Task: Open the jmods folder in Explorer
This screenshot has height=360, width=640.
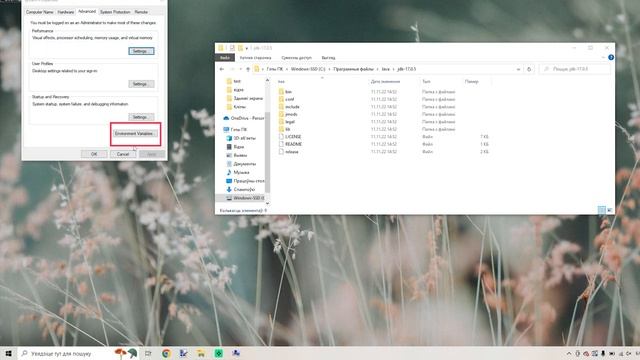Action: tap(291, 114)
